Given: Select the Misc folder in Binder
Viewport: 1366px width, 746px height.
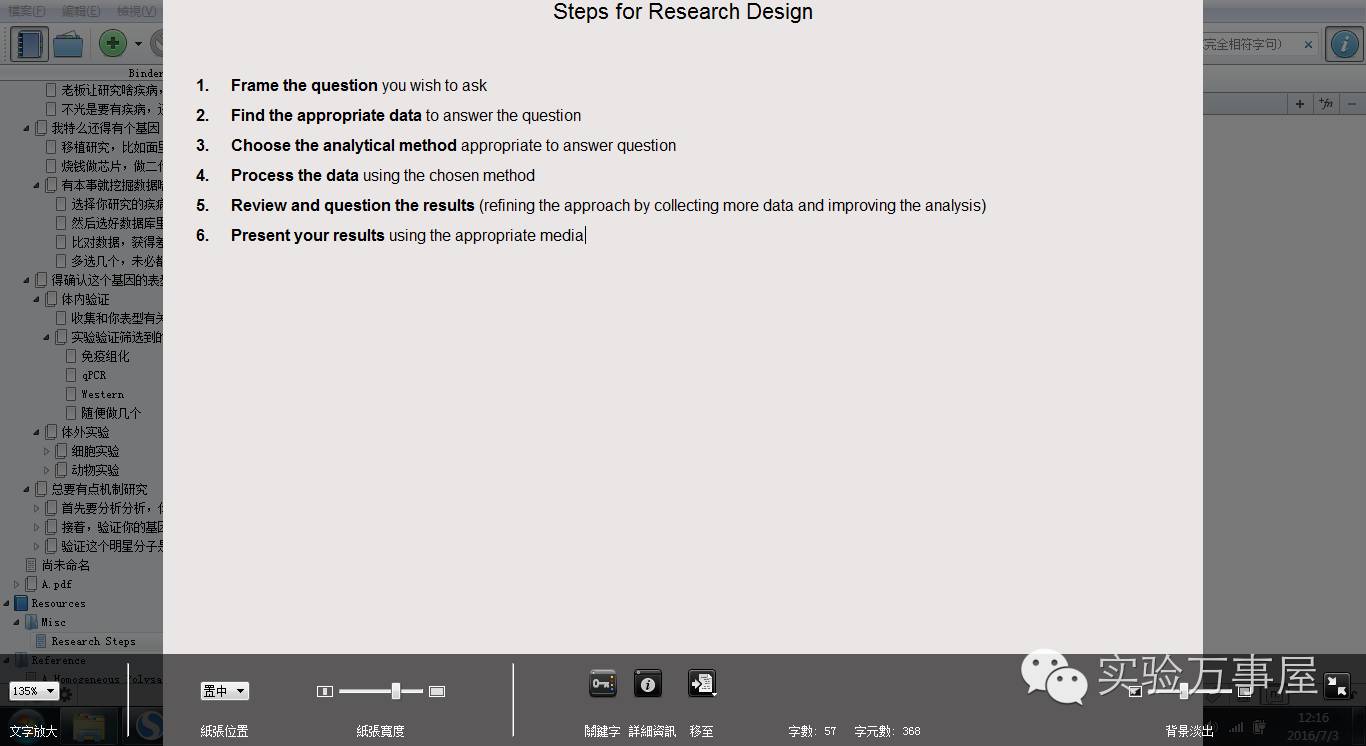Looking at the screenshot, I should [x=54, y=622].
